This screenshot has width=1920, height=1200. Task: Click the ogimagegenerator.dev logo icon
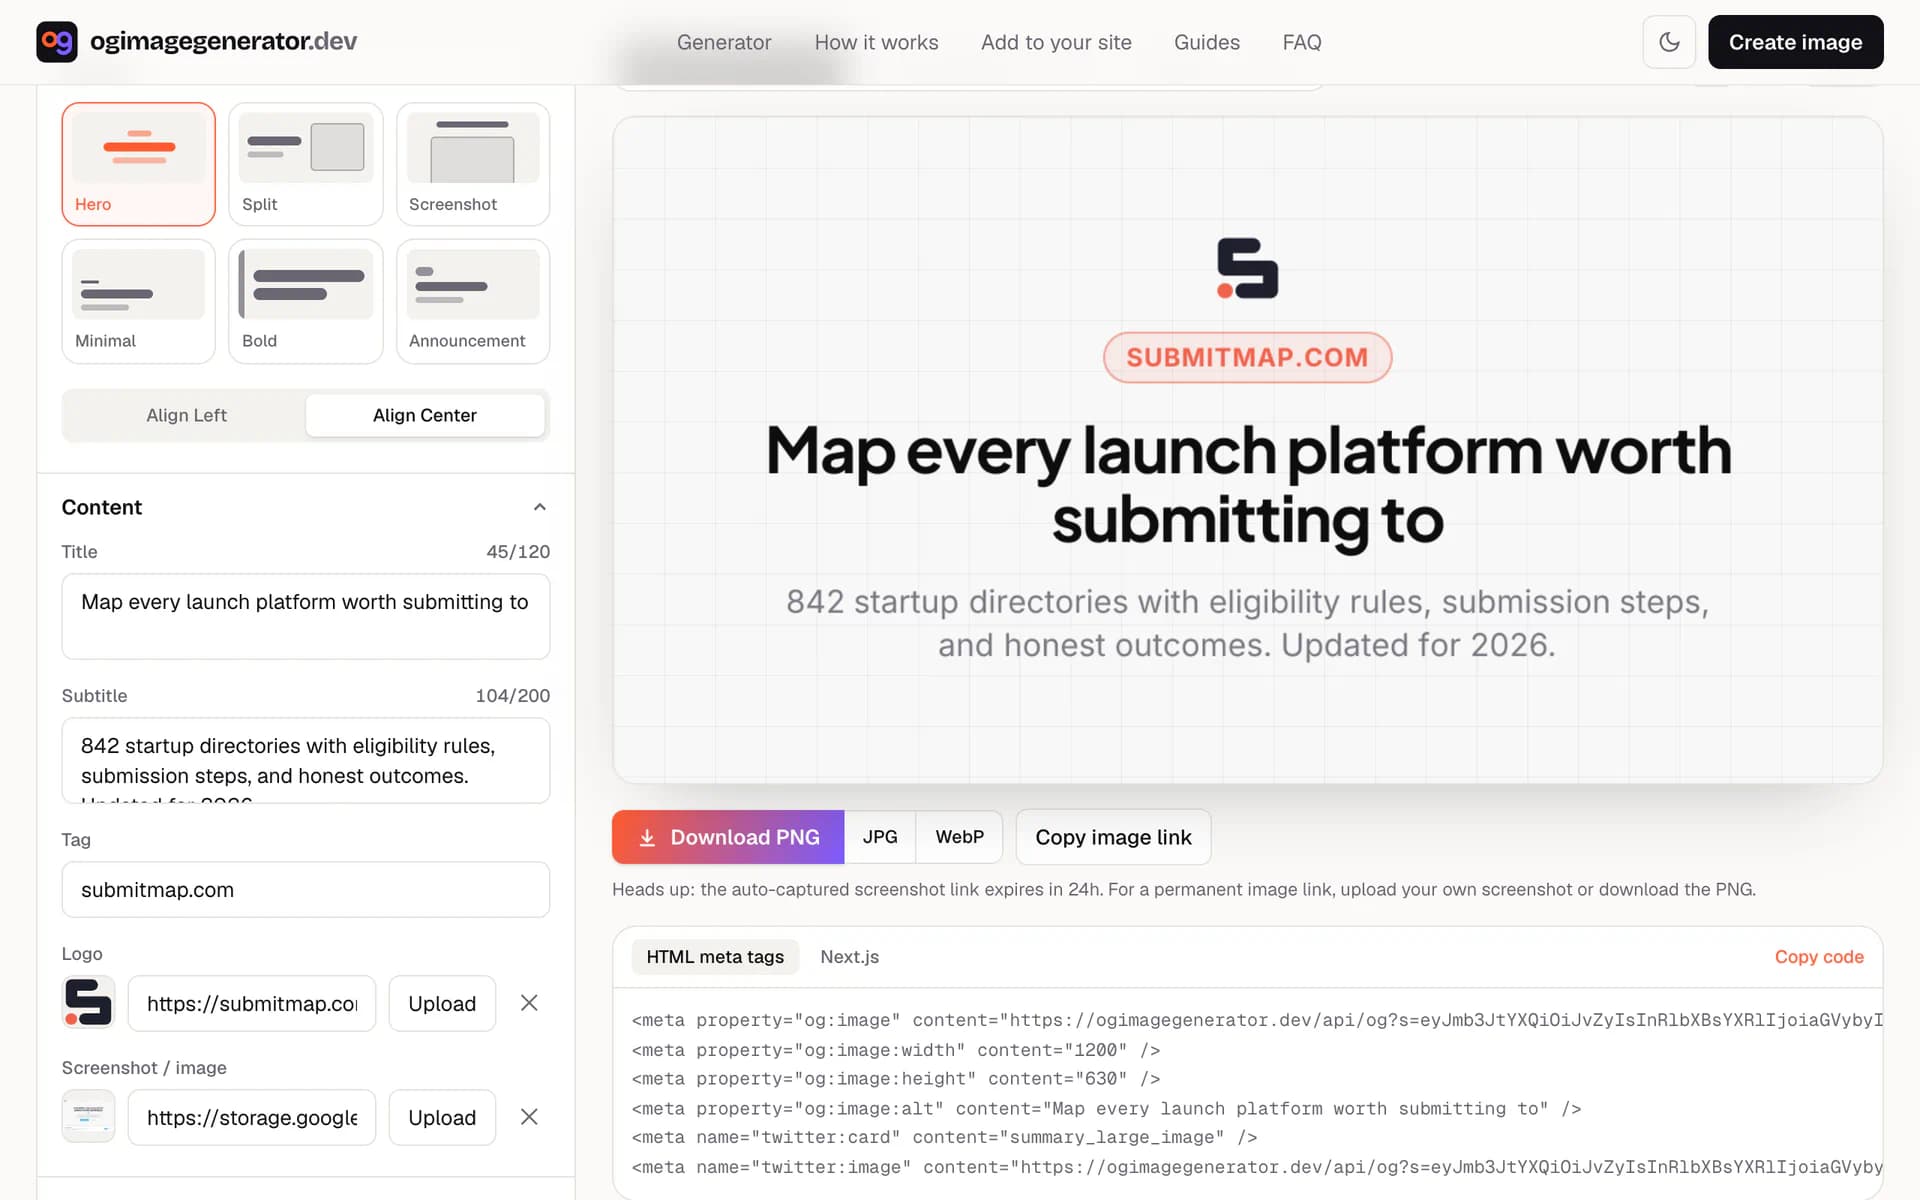point(57,41)
